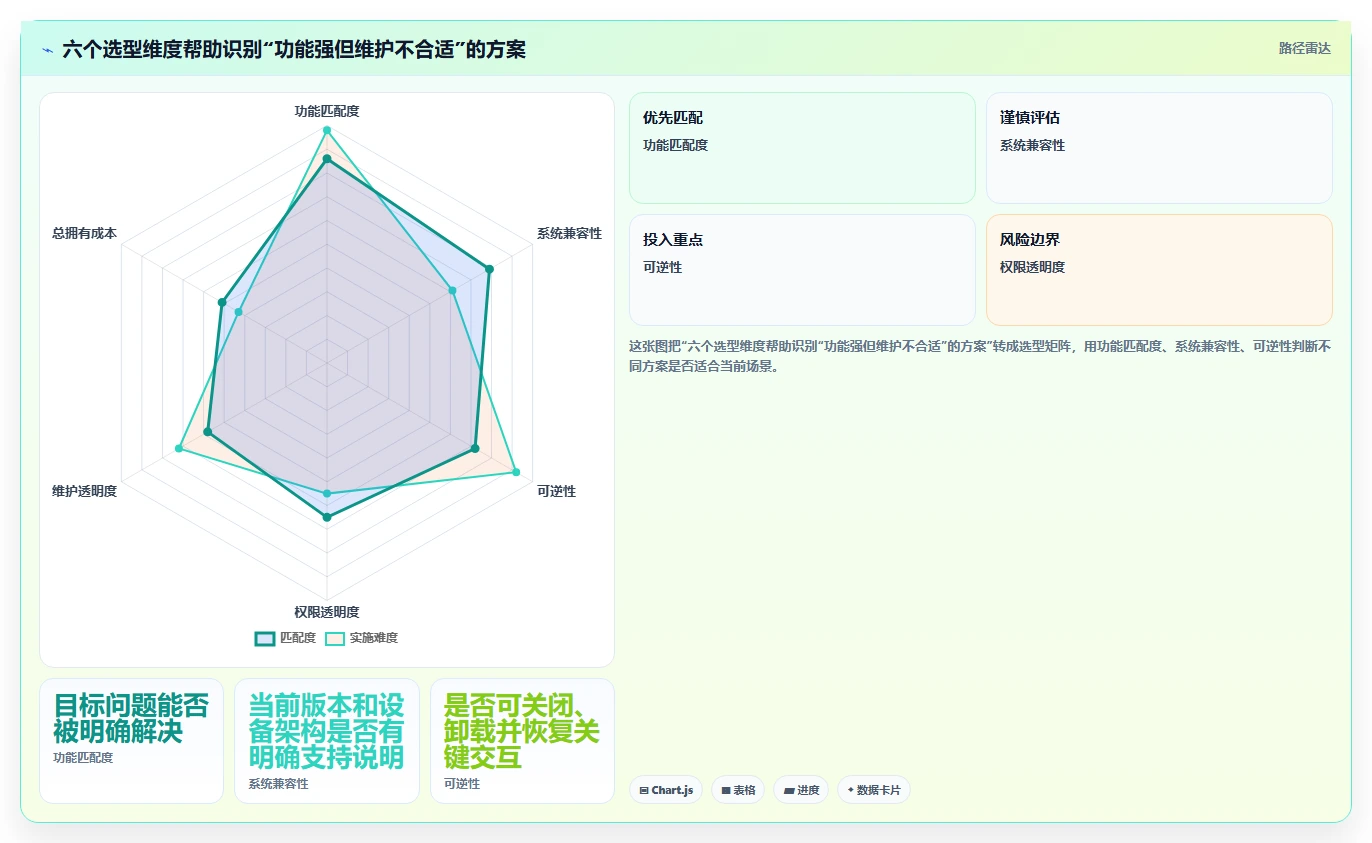Click the 实施难度 point on 维护透明度 axis
Image resolution: width=1372 pixels, height=843 pixels.
click(179, 448)
